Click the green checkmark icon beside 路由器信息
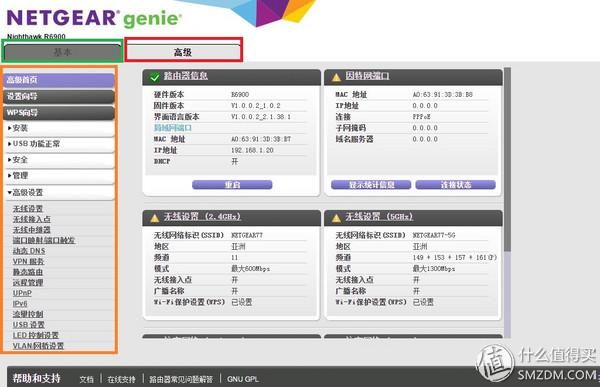Image resolution: width=600 pixels, height=387 pixels. pos(155,77)
